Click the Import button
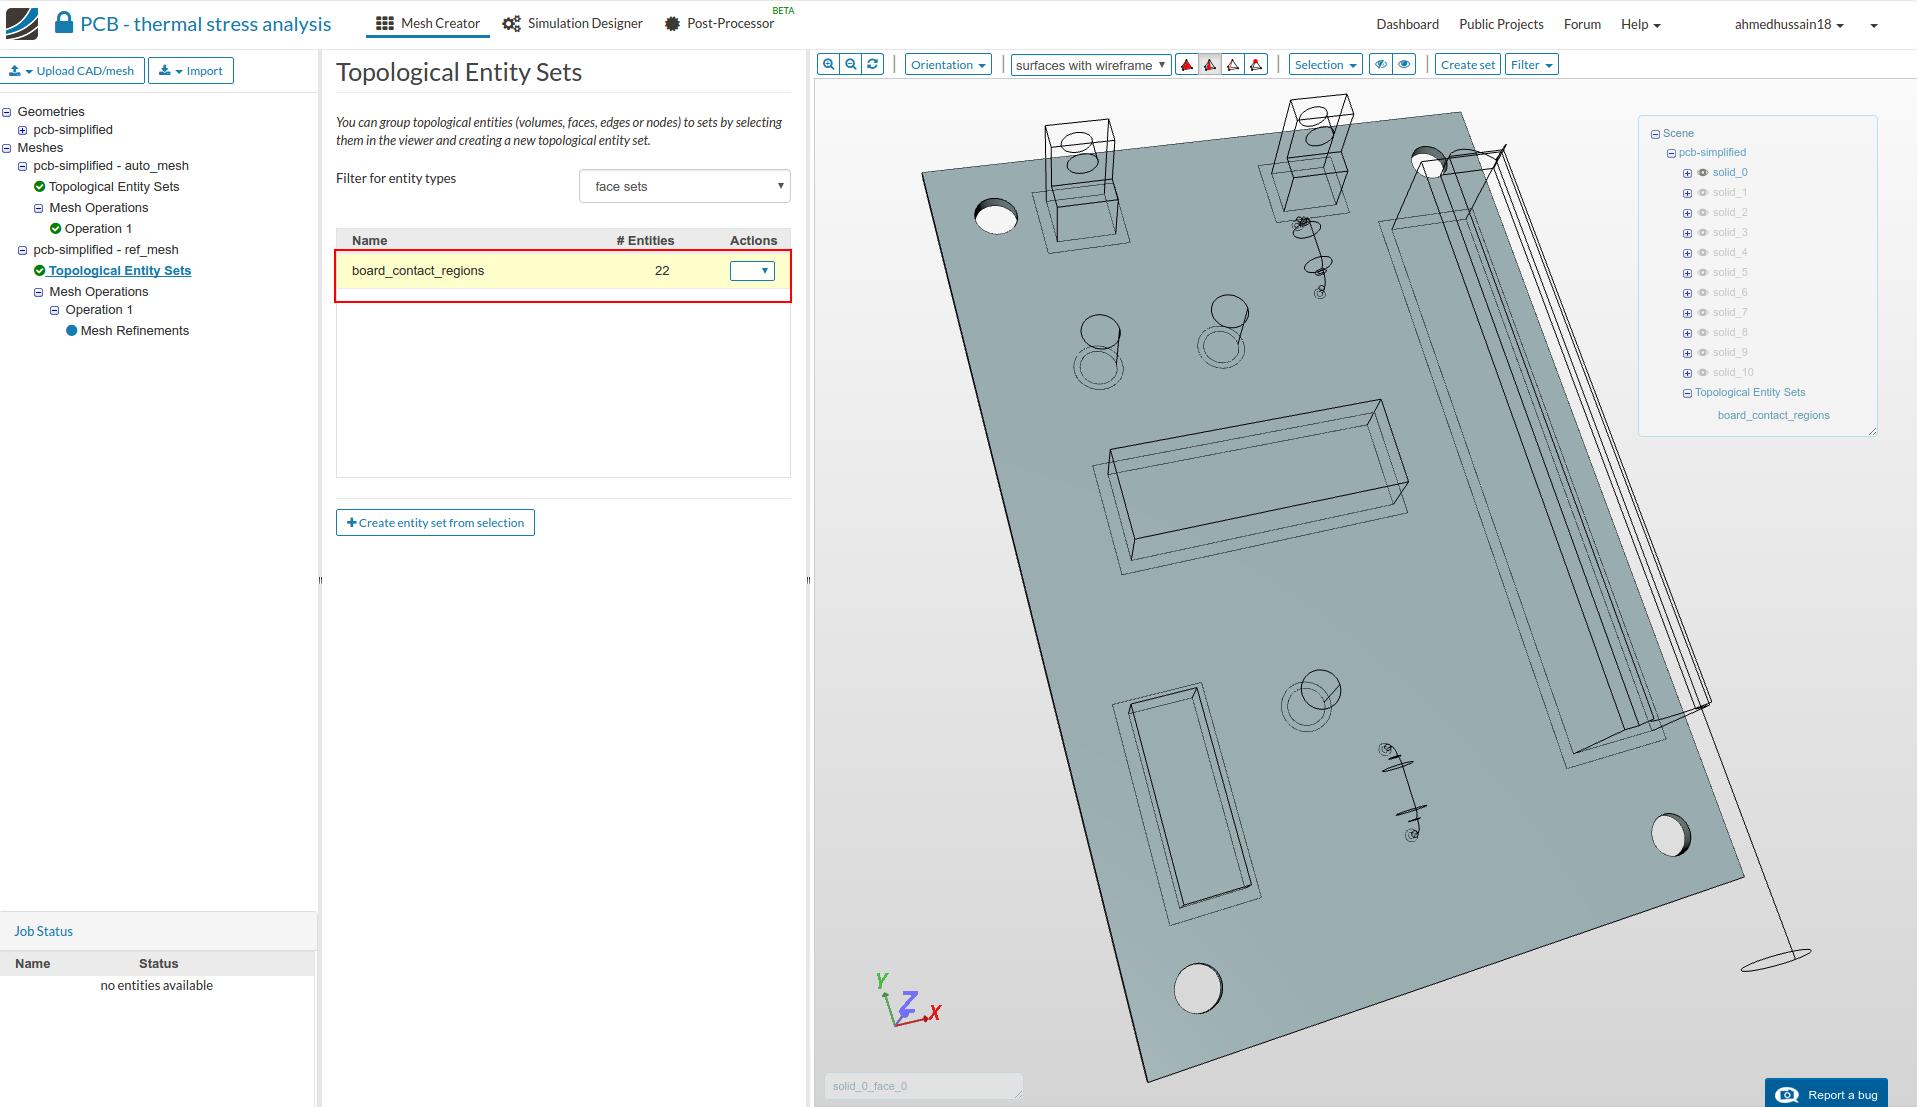1917x1107 pixels. coord(191,71)
